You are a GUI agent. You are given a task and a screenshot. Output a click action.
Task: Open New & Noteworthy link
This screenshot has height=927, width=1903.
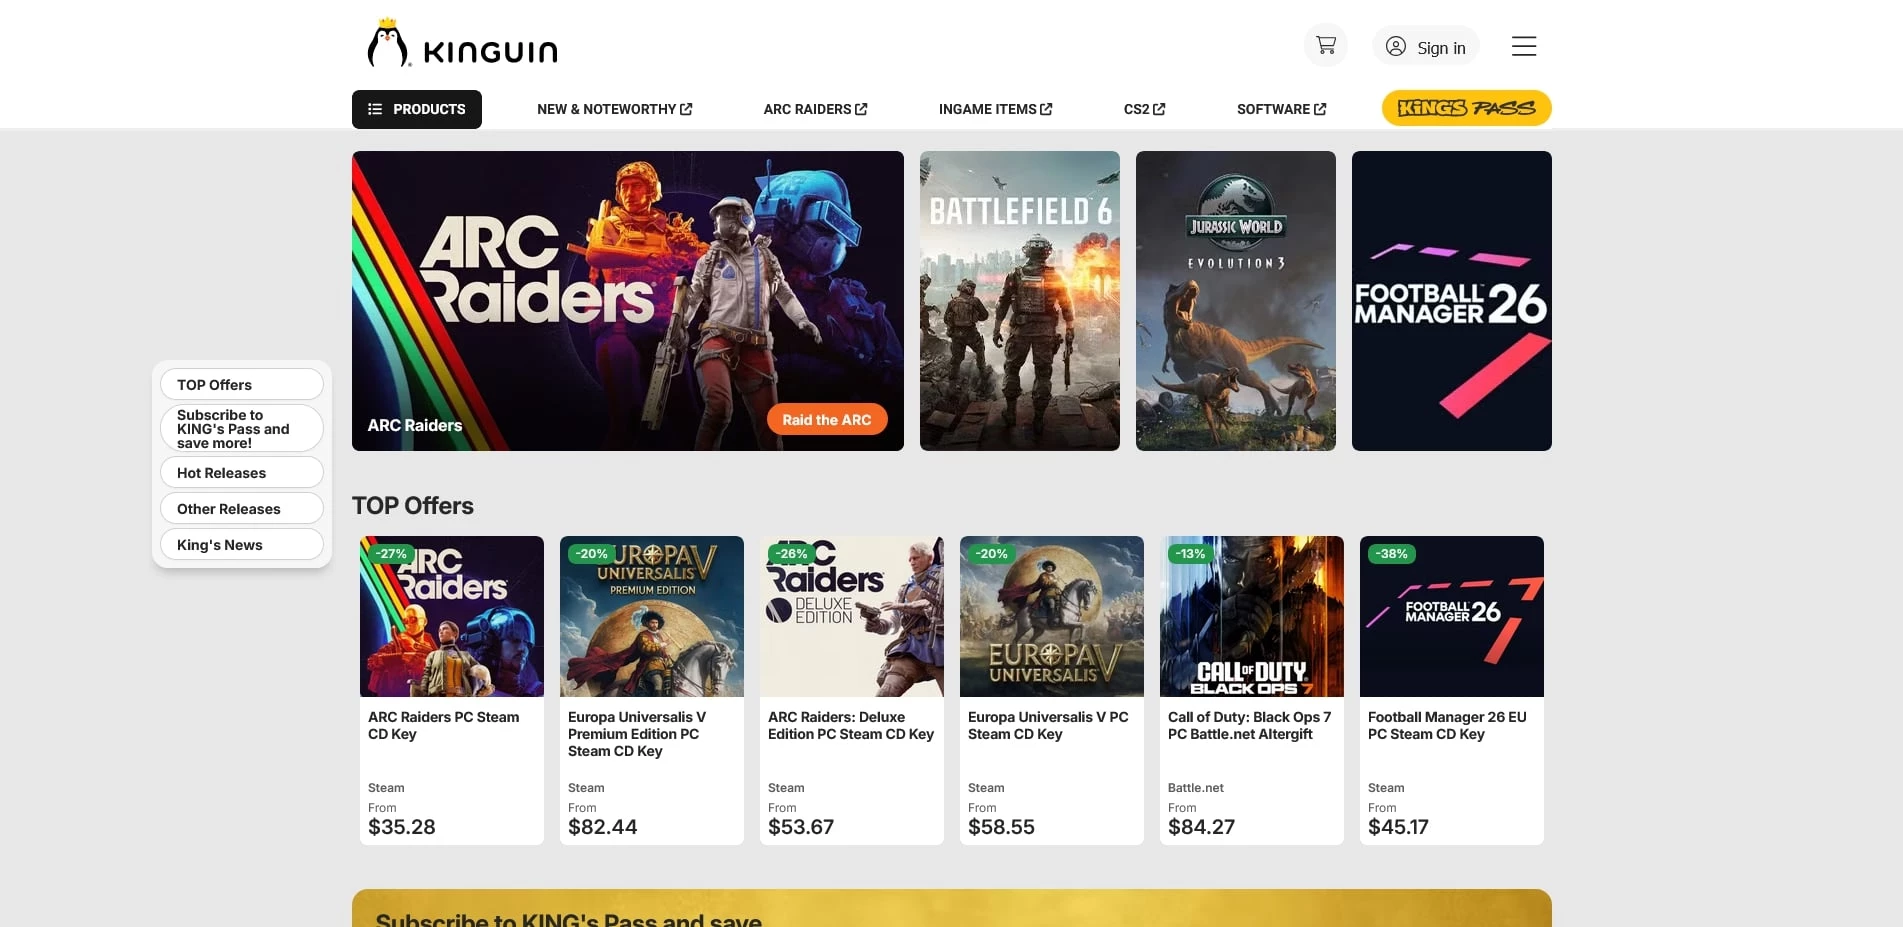614,109
